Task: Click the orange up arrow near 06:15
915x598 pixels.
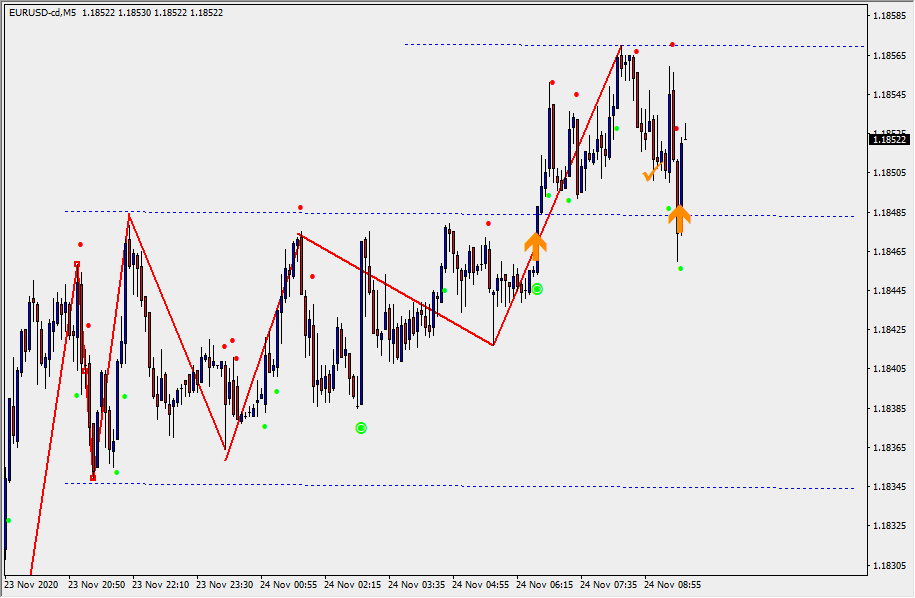Action: (x=536, y=245)
